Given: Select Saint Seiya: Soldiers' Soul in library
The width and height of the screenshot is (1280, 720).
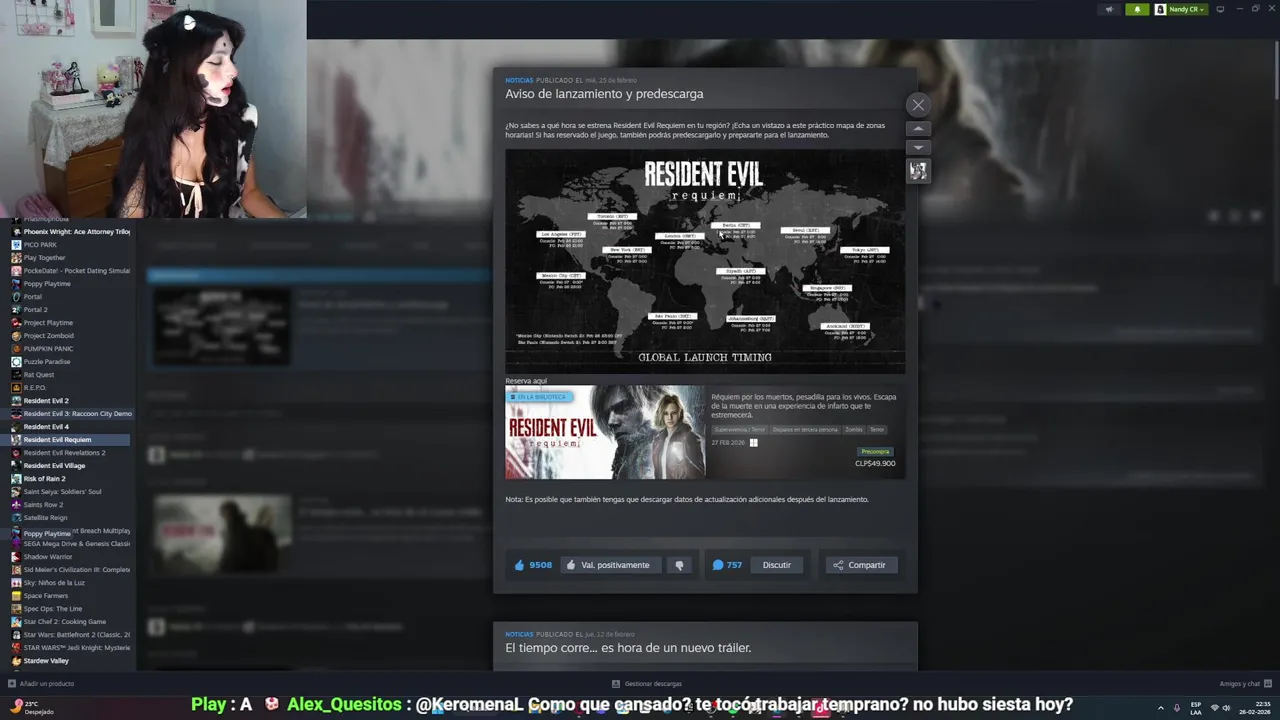Looking at the screenshot, I should (x=70, y=492).
